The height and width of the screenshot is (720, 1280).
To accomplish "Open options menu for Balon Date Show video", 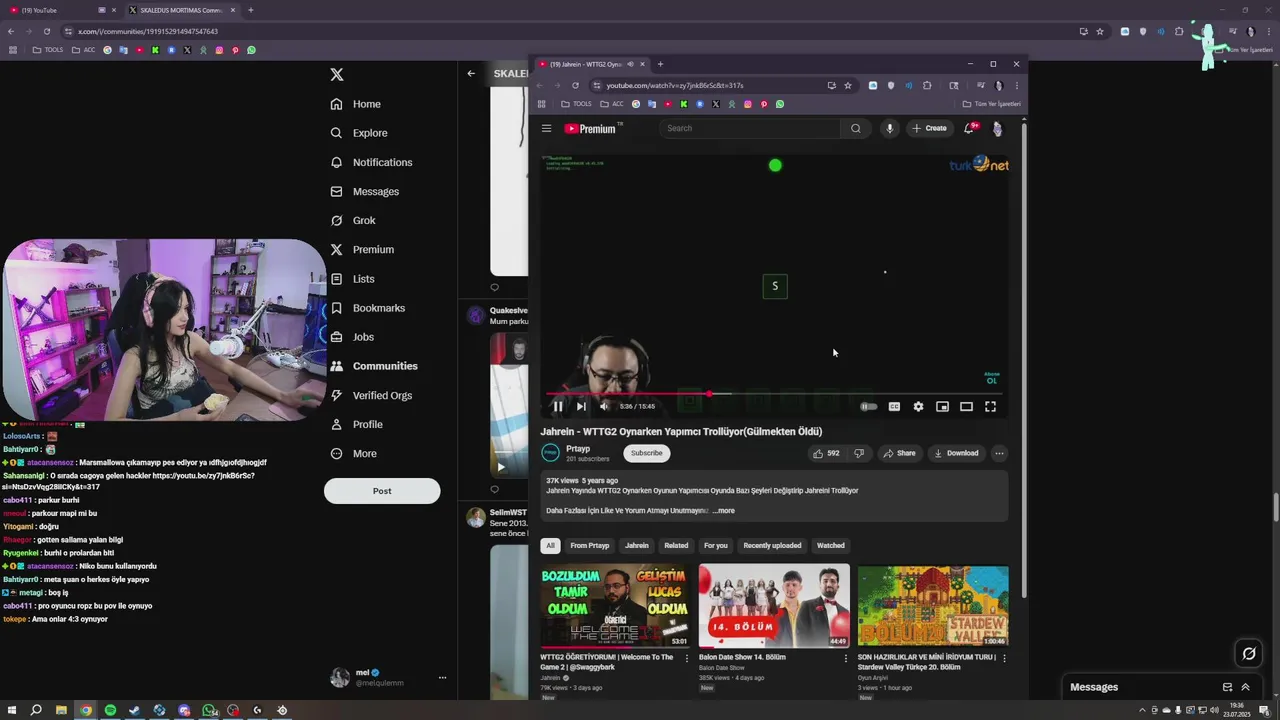I will click(x=846, y=658).
